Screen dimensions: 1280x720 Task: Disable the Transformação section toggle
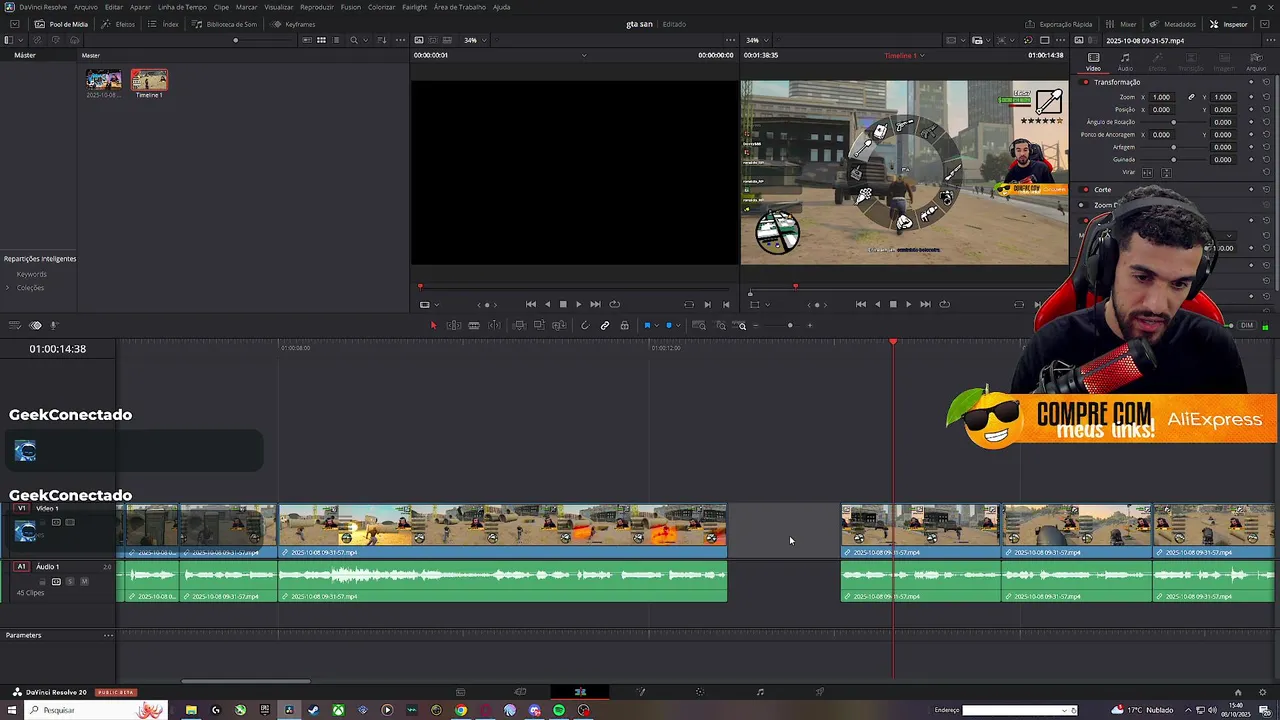coord(1085,82)
